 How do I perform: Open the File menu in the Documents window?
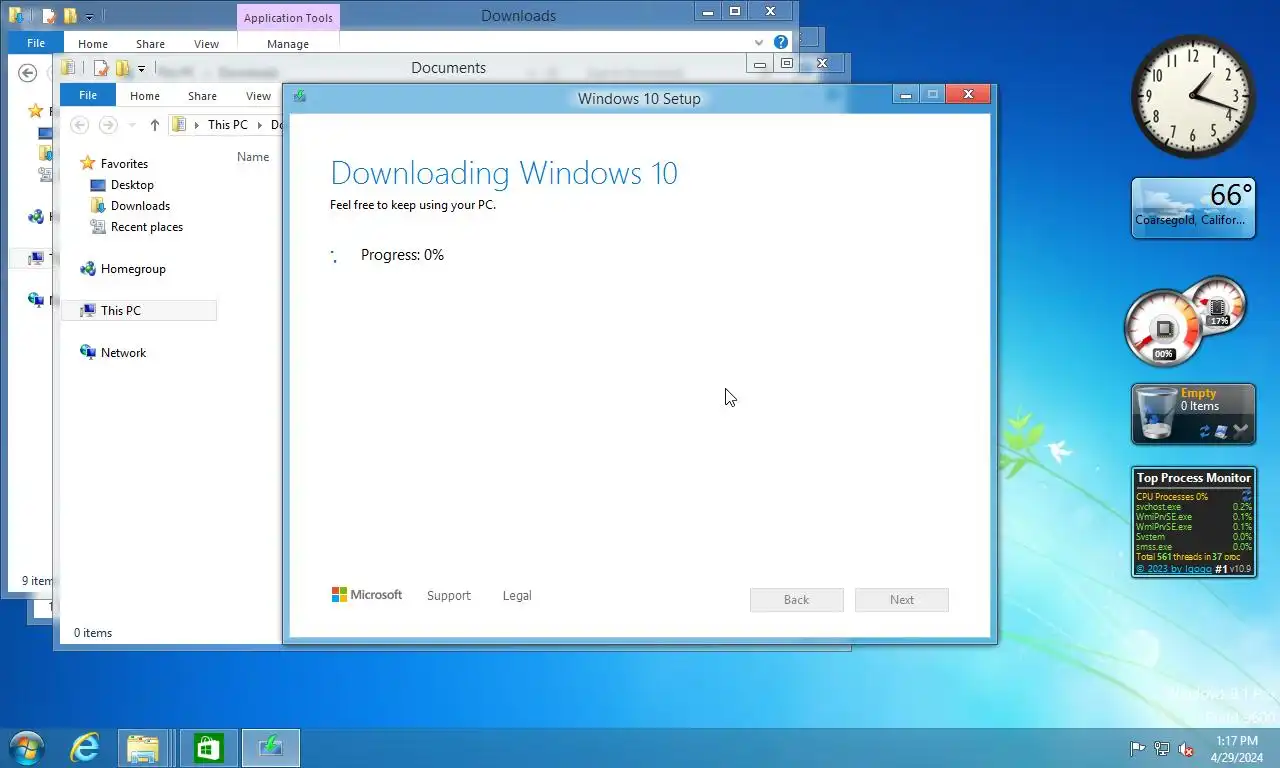click(88, 95)
